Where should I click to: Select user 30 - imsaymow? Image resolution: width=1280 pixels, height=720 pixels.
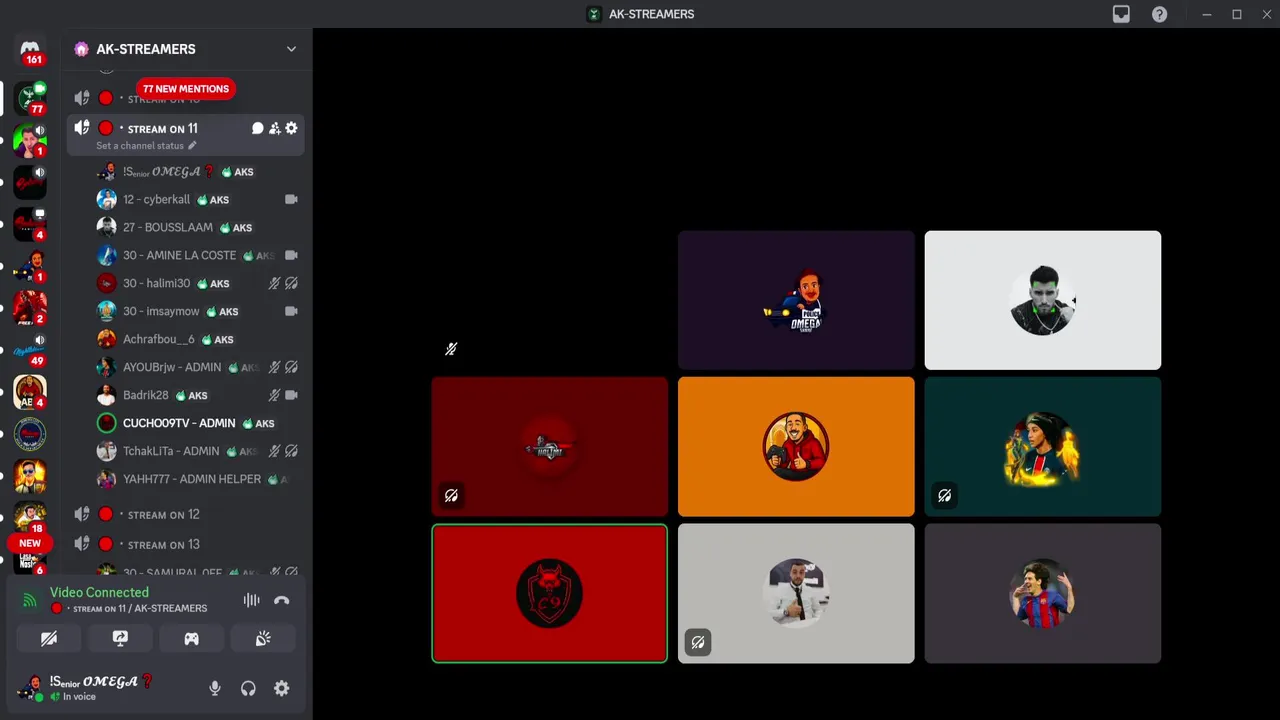coord(198,311)
